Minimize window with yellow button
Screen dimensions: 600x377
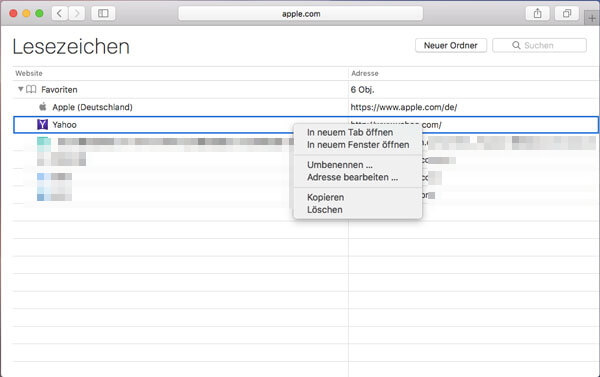click(26, 13)
